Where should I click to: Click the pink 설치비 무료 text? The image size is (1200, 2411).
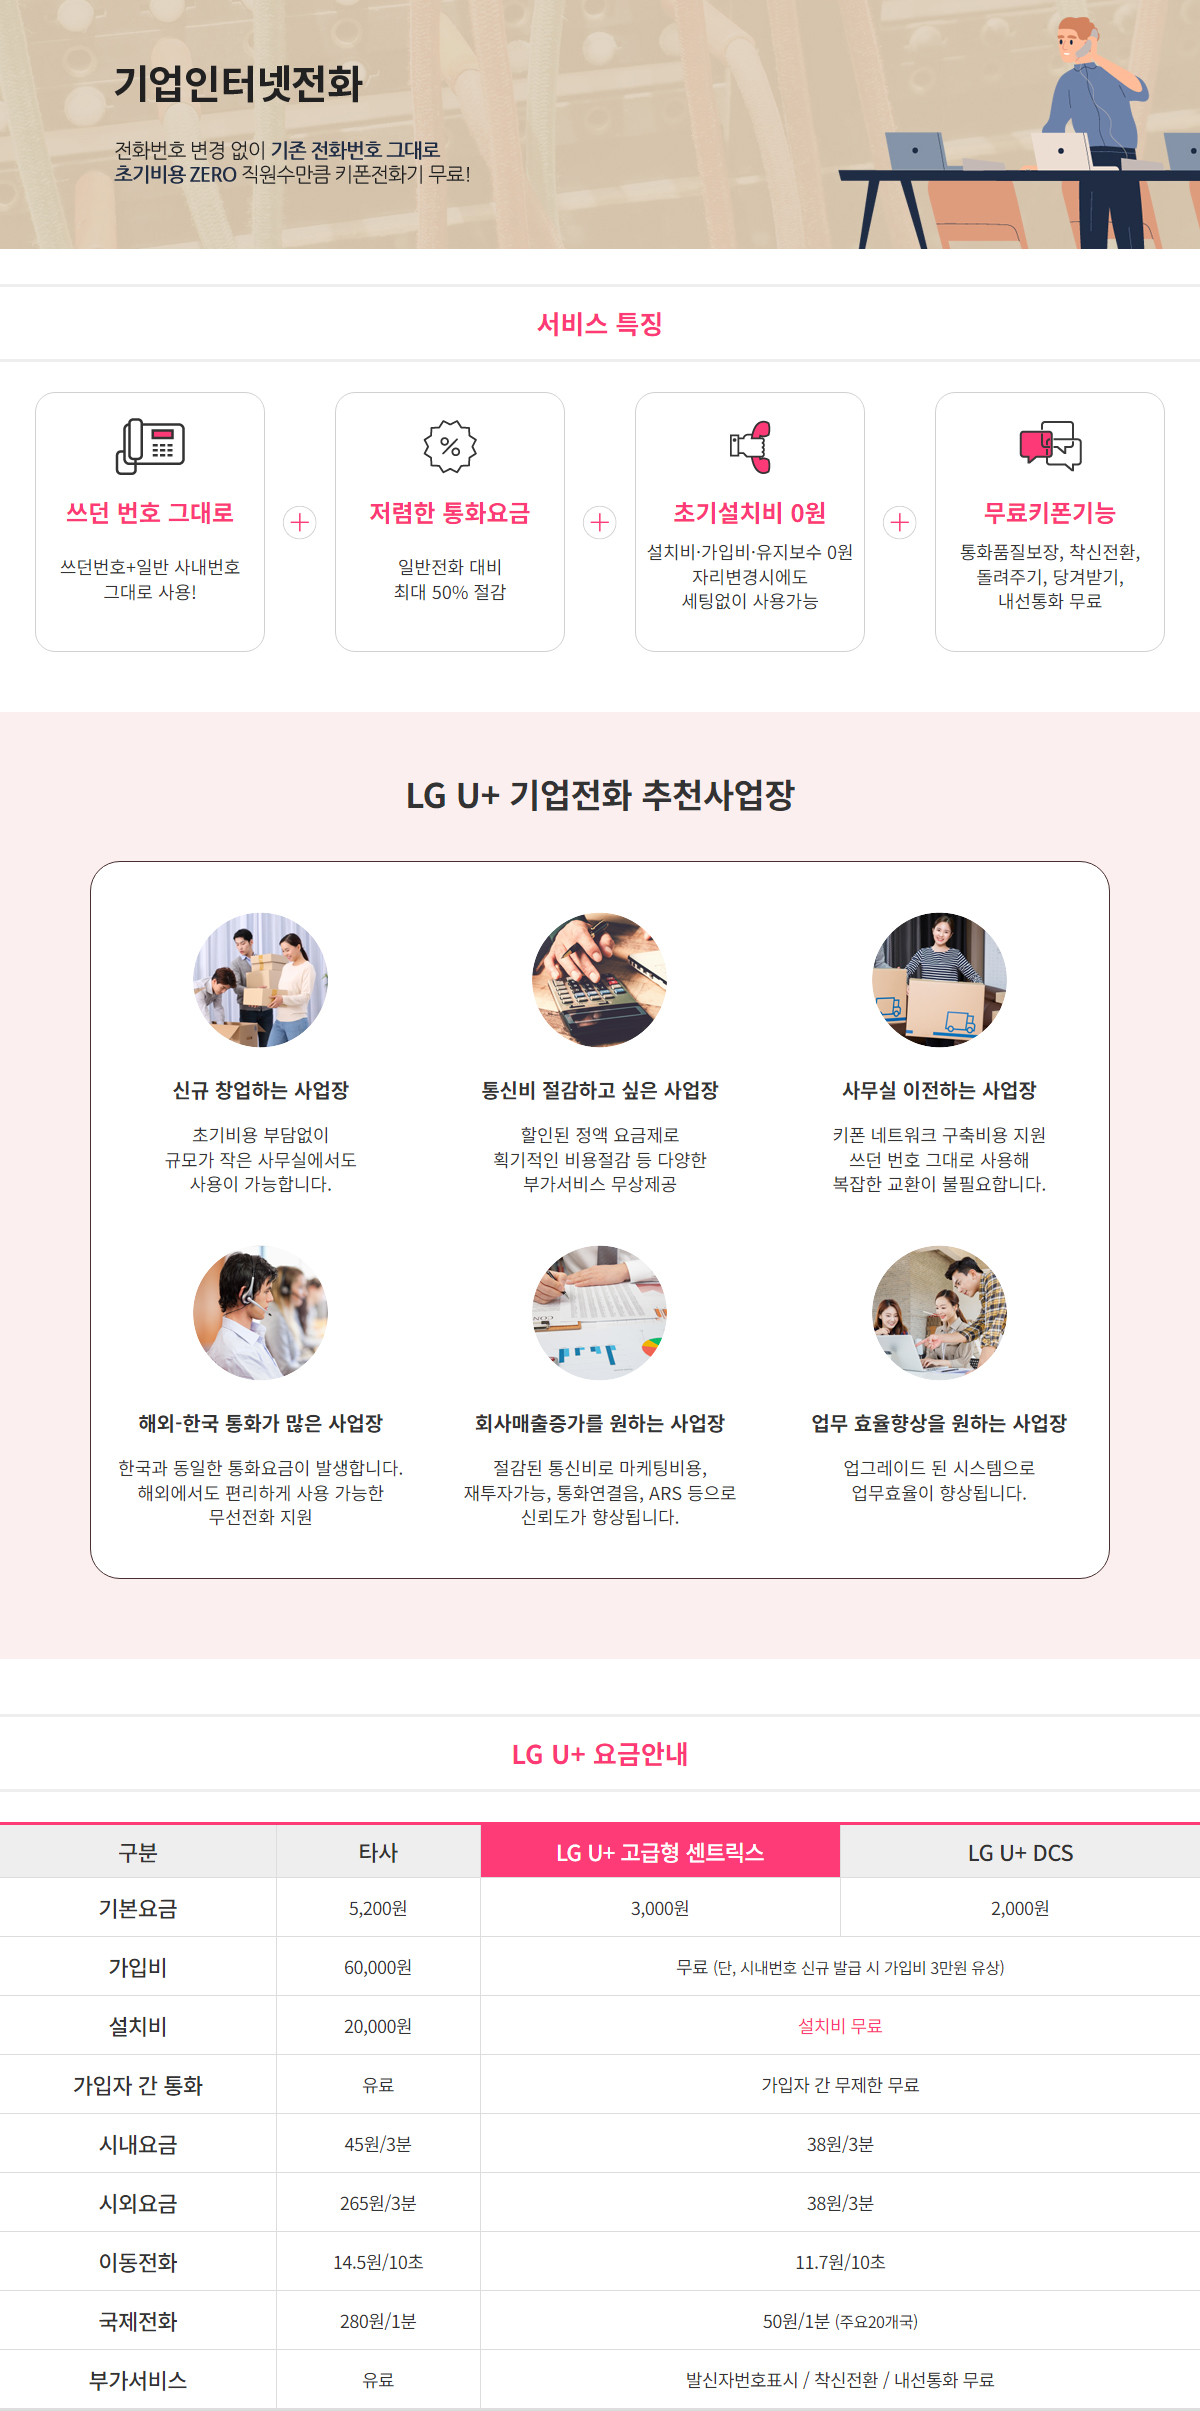[840, 2026]
